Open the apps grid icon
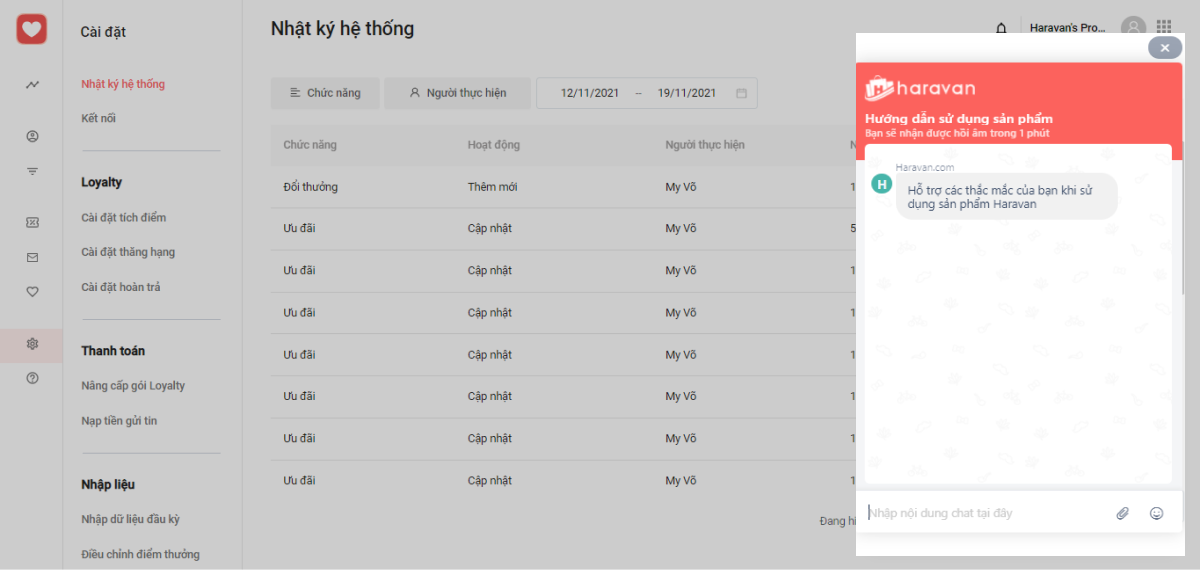1200x570 pixels. pyautogui.click(x=1164, y=27)
